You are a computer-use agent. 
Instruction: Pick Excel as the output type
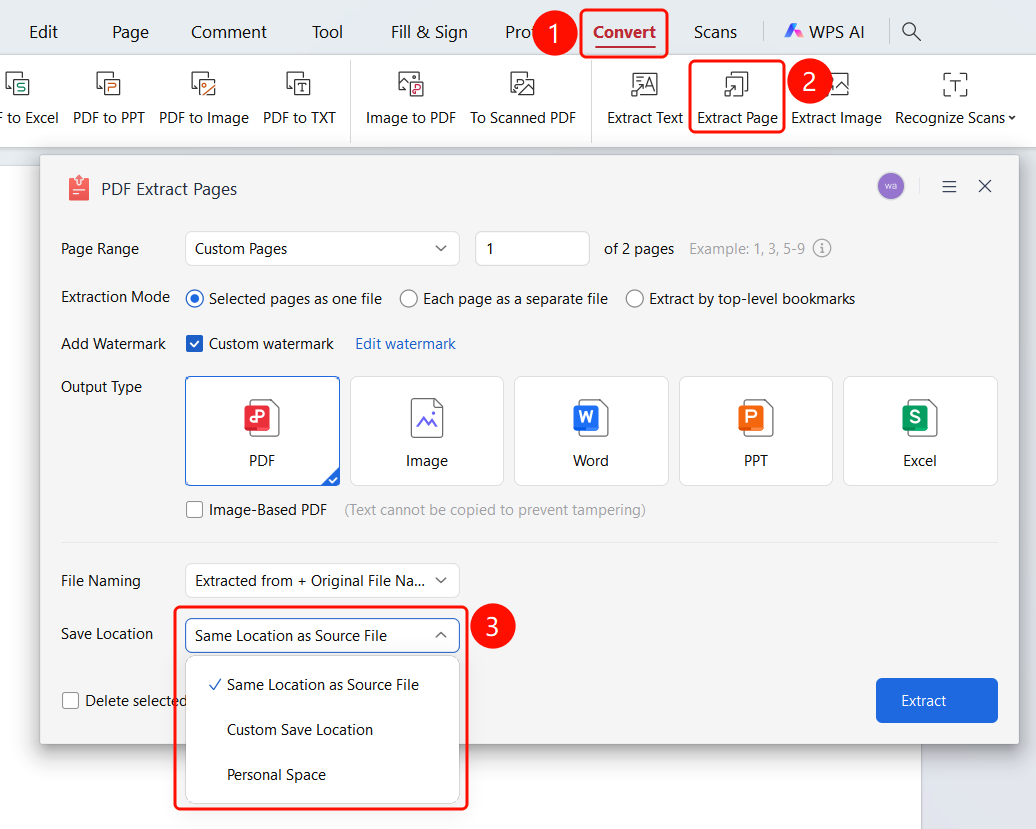920,431
